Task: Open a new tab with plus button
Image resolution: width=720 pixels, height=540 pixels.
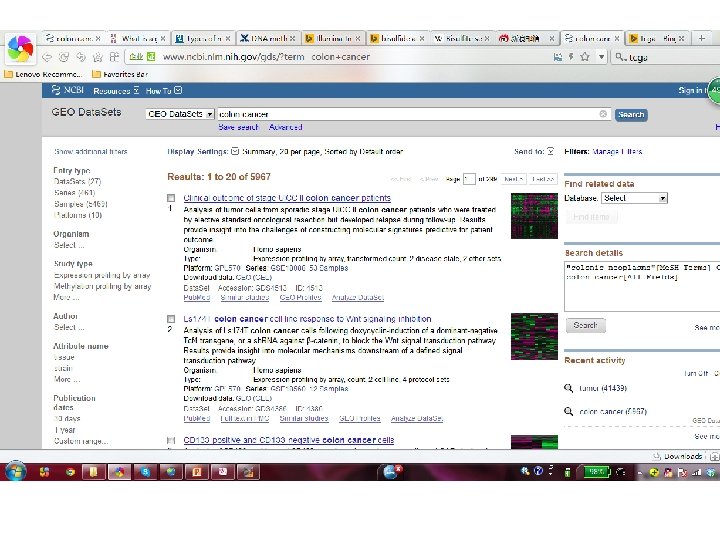Action: coord(702,39)
